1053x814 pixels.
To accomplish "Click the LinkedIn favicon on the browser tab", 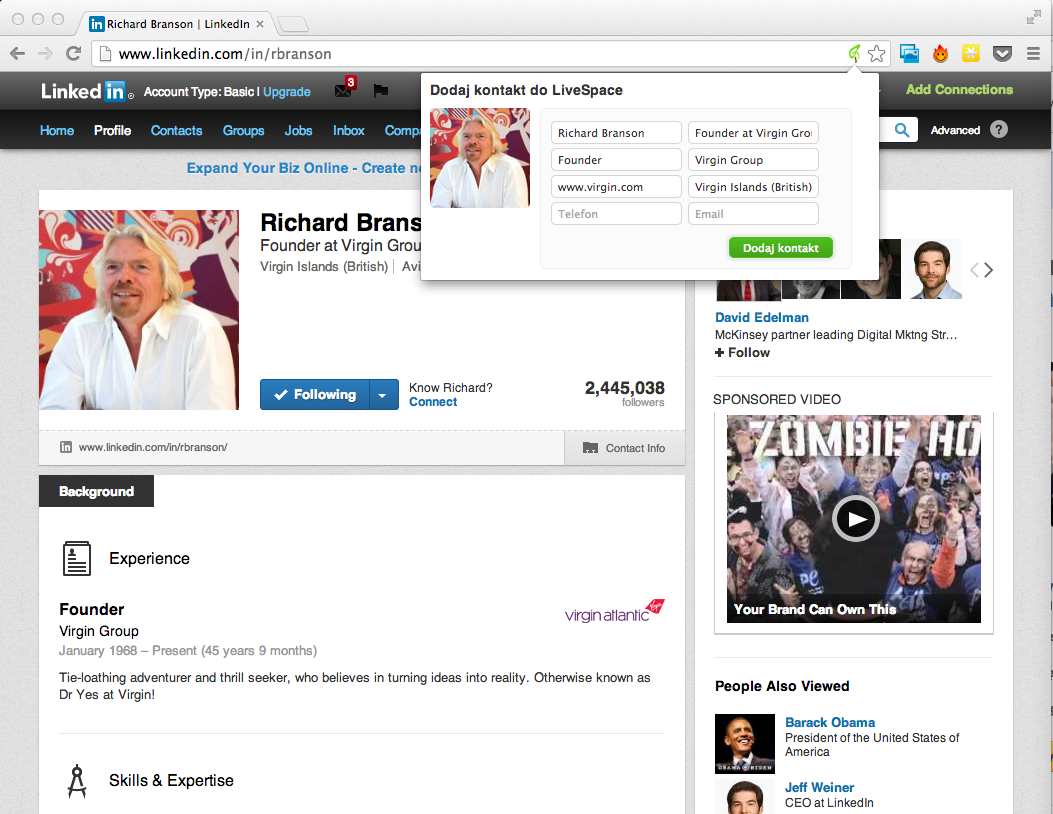I will click(97, 24).
